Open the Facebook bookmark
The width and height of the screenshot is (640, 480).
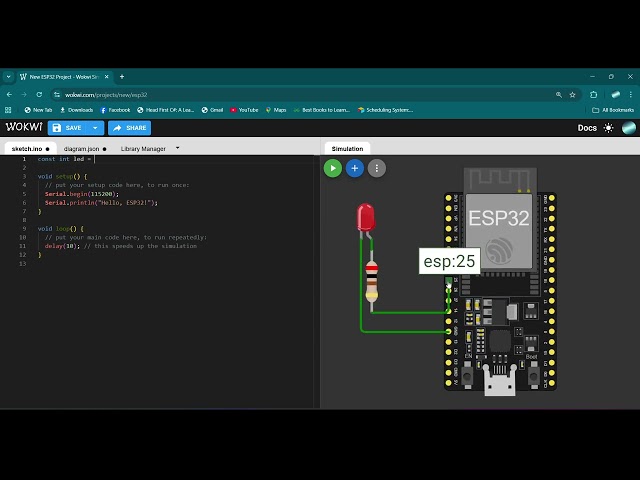point(115,110)
